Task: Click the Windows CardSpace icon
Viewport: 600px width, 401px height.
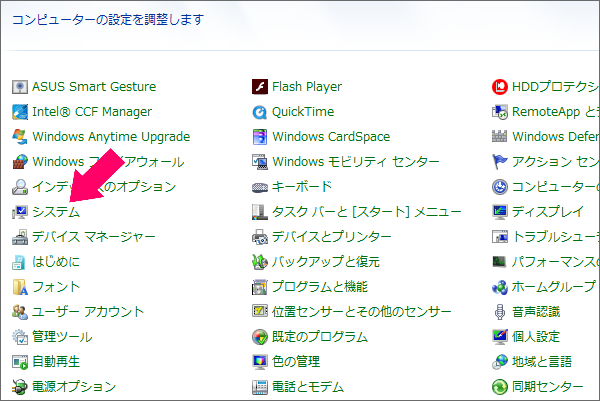Action: (260, 137)
